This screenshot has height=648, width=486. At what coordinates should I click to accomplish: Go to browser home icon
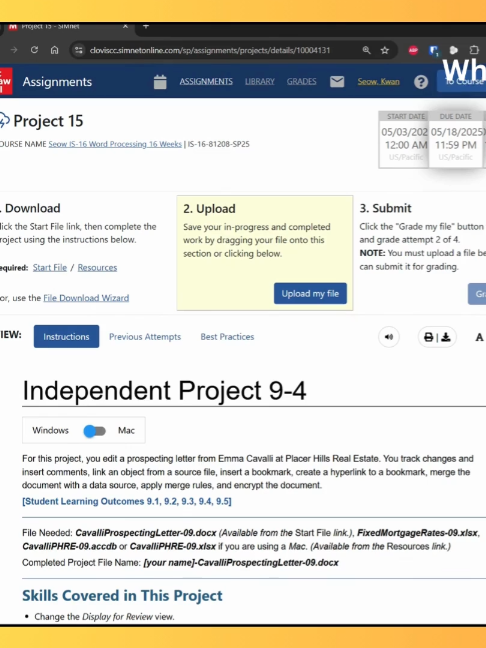click(55, 50)
